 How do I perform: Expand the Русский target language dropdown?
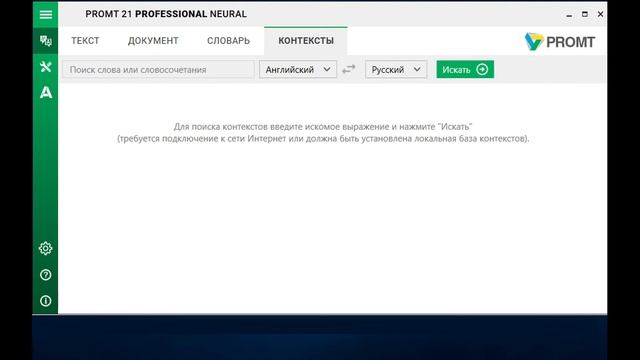click(x=396, y=69)
